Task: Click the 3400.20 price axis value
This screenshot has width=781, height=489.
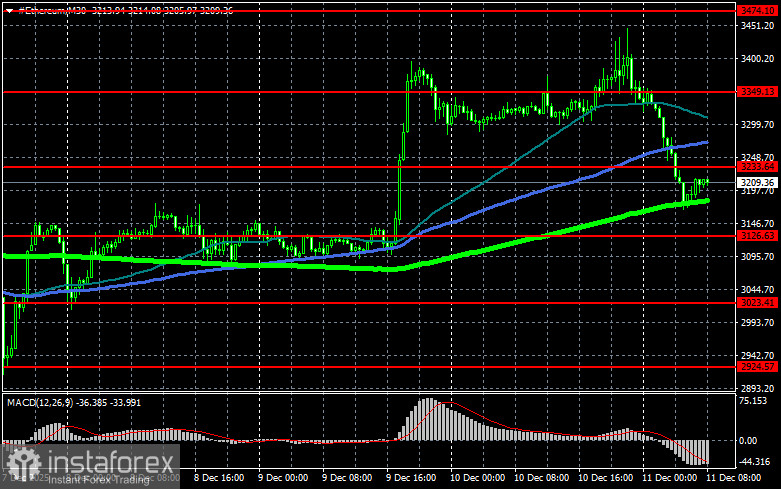Action: coord(757,59)
